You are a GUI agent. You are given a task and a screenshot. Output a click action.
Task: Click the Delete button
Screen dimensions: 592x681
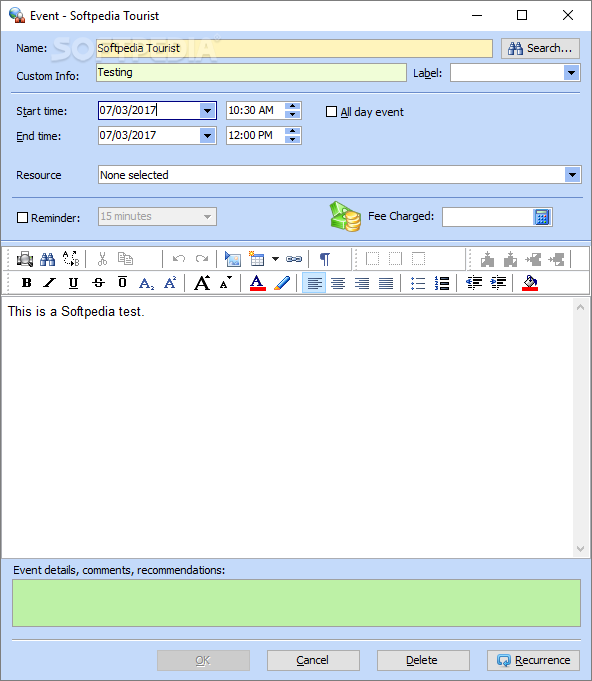[x=423, y=661]
